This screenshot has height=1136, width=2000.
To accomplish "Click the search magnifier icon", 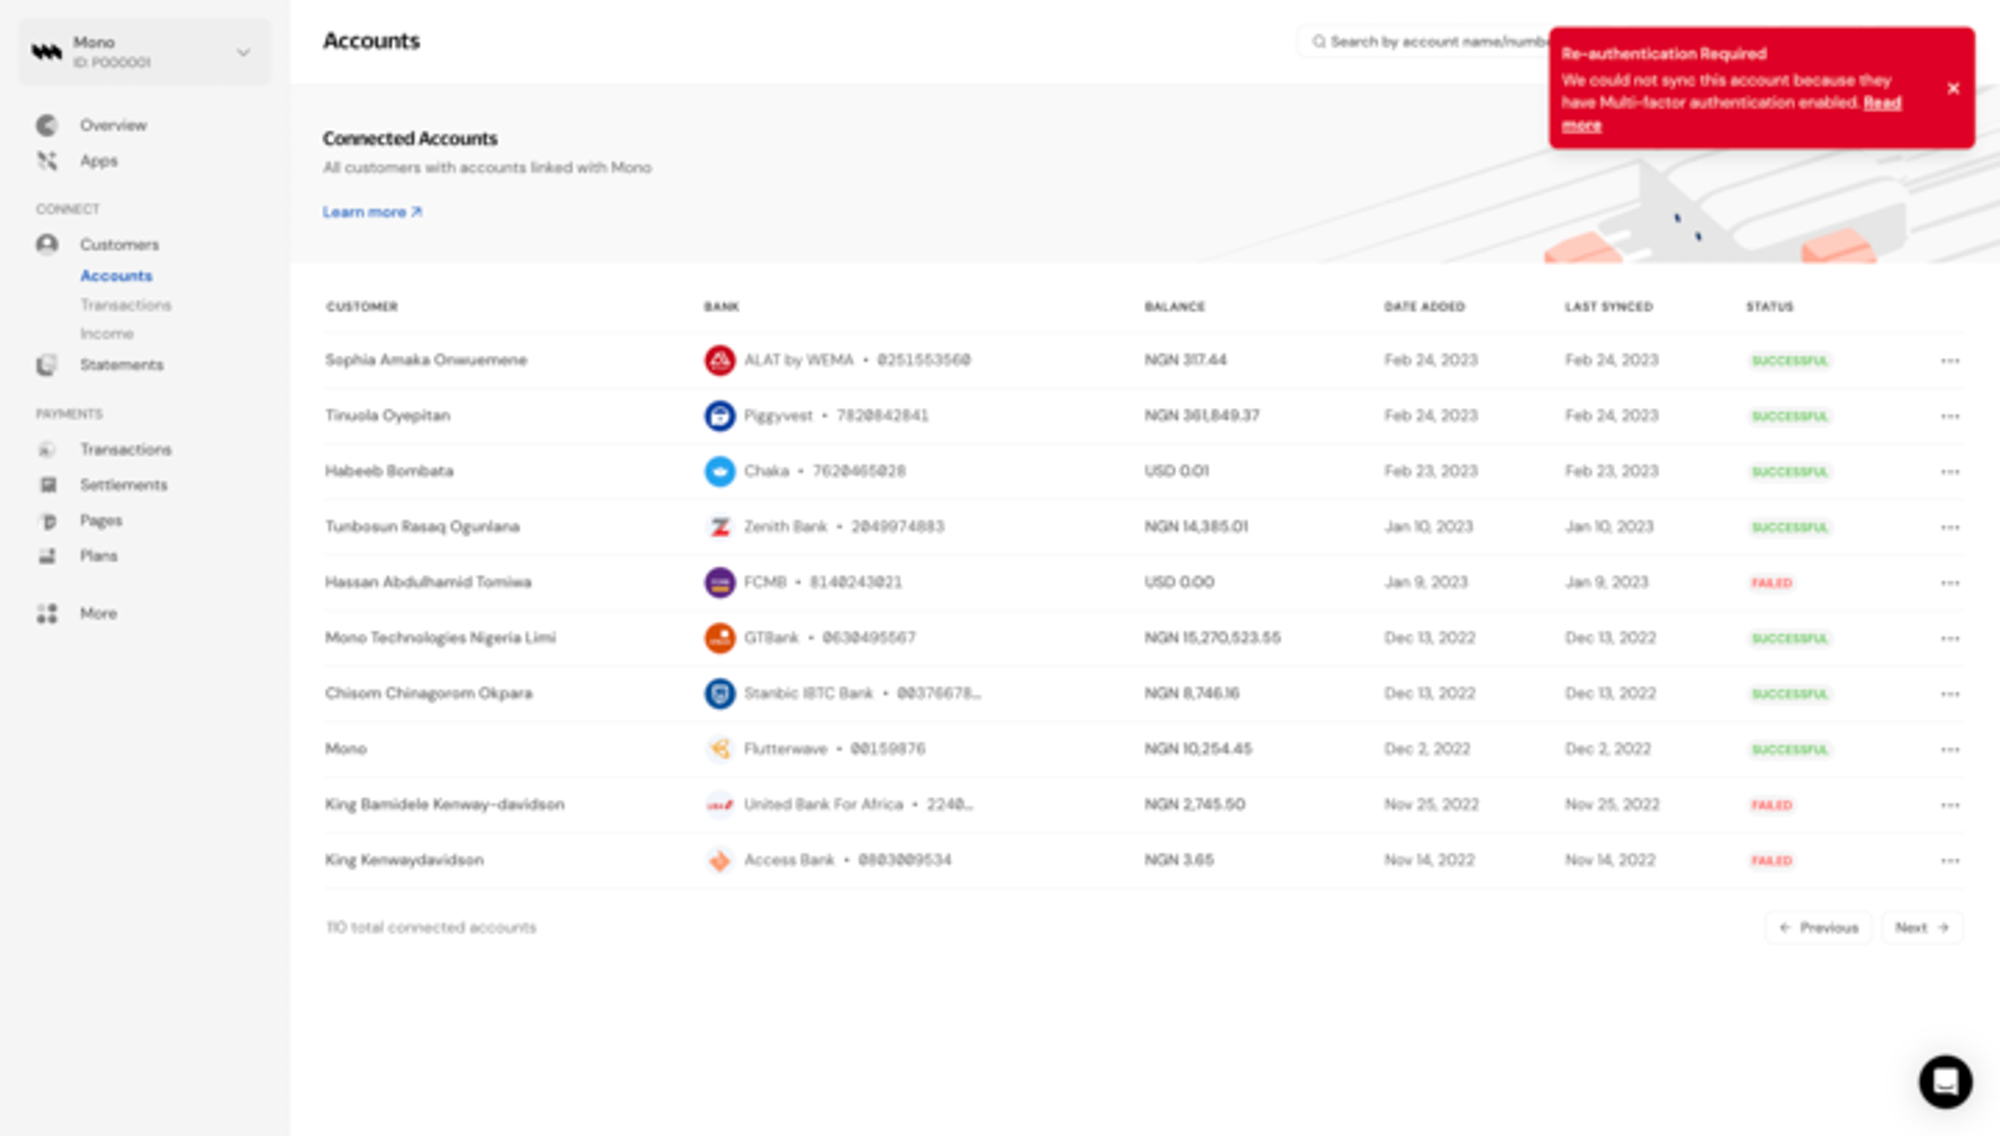I will (x=1319, y=41).
